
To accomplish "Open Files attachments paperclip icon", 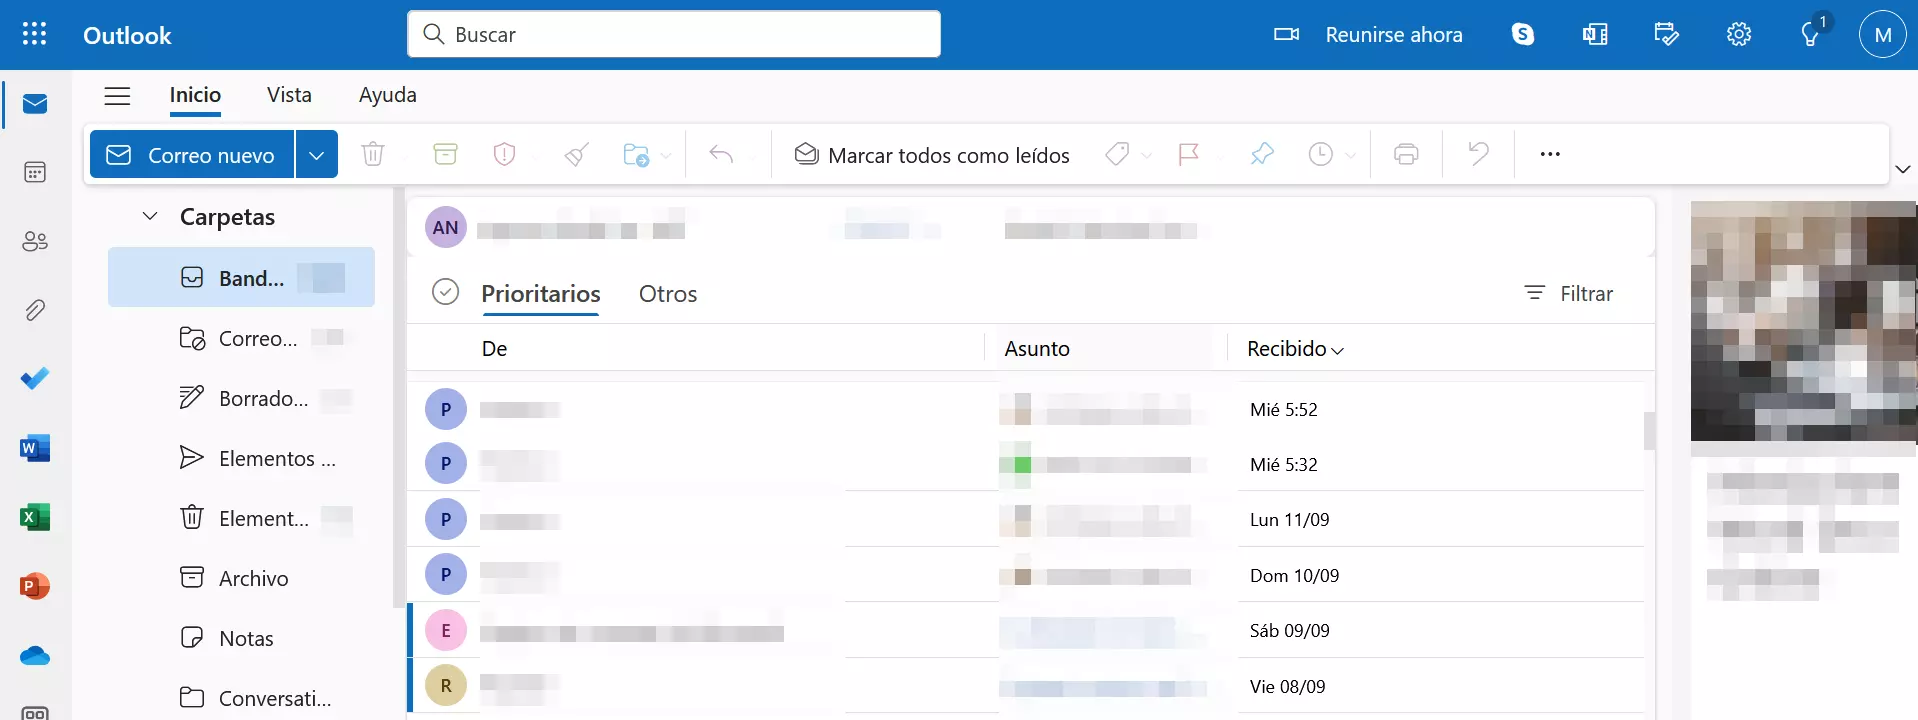I will 35,310.
